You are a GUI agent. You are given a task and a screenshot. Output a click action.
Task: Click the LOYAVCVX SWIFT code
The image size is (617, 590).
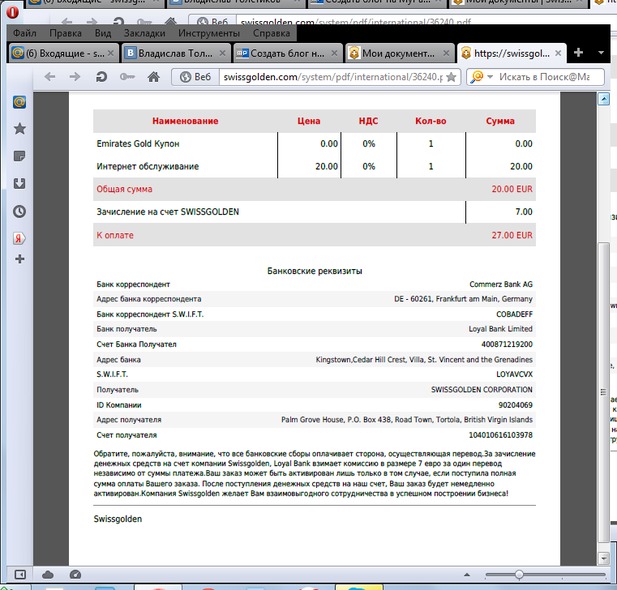[x=514, y=374]
